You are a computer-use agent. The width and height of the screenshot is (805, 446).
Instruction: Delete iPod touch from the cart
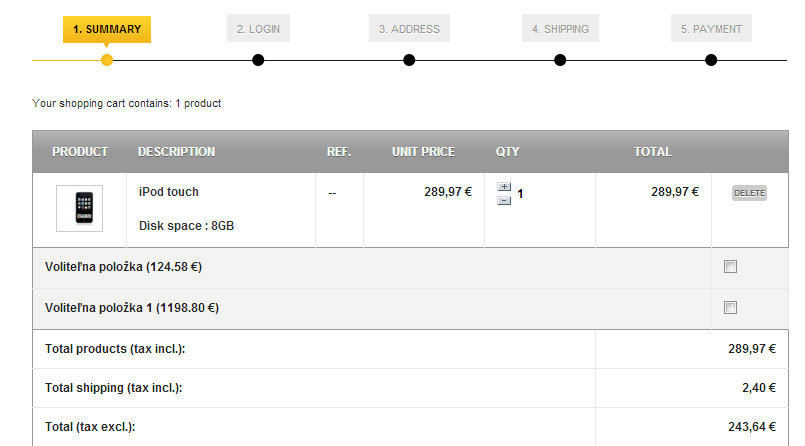coord(749,193)
